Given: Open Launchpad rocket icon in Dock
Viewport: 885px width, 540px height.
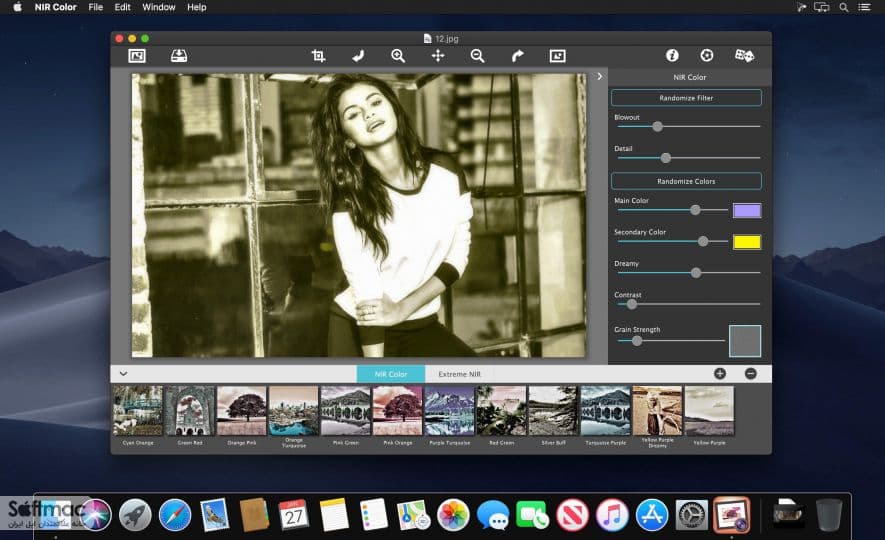Looking at the screenshot, I should (x=135, y=515).
